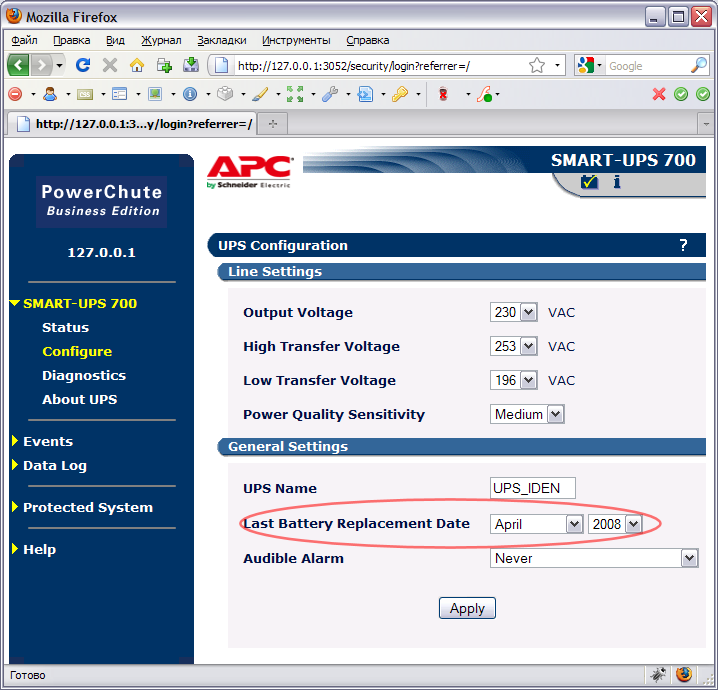Open the Правка menu
The image size is (718, 690).
(71, 40)
